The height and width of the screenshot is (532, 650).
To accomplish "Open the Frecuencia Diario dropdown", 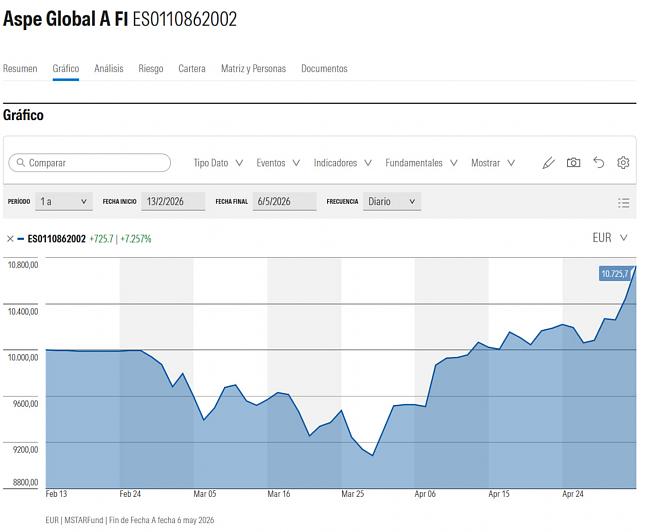I will [x=392, y=202].
